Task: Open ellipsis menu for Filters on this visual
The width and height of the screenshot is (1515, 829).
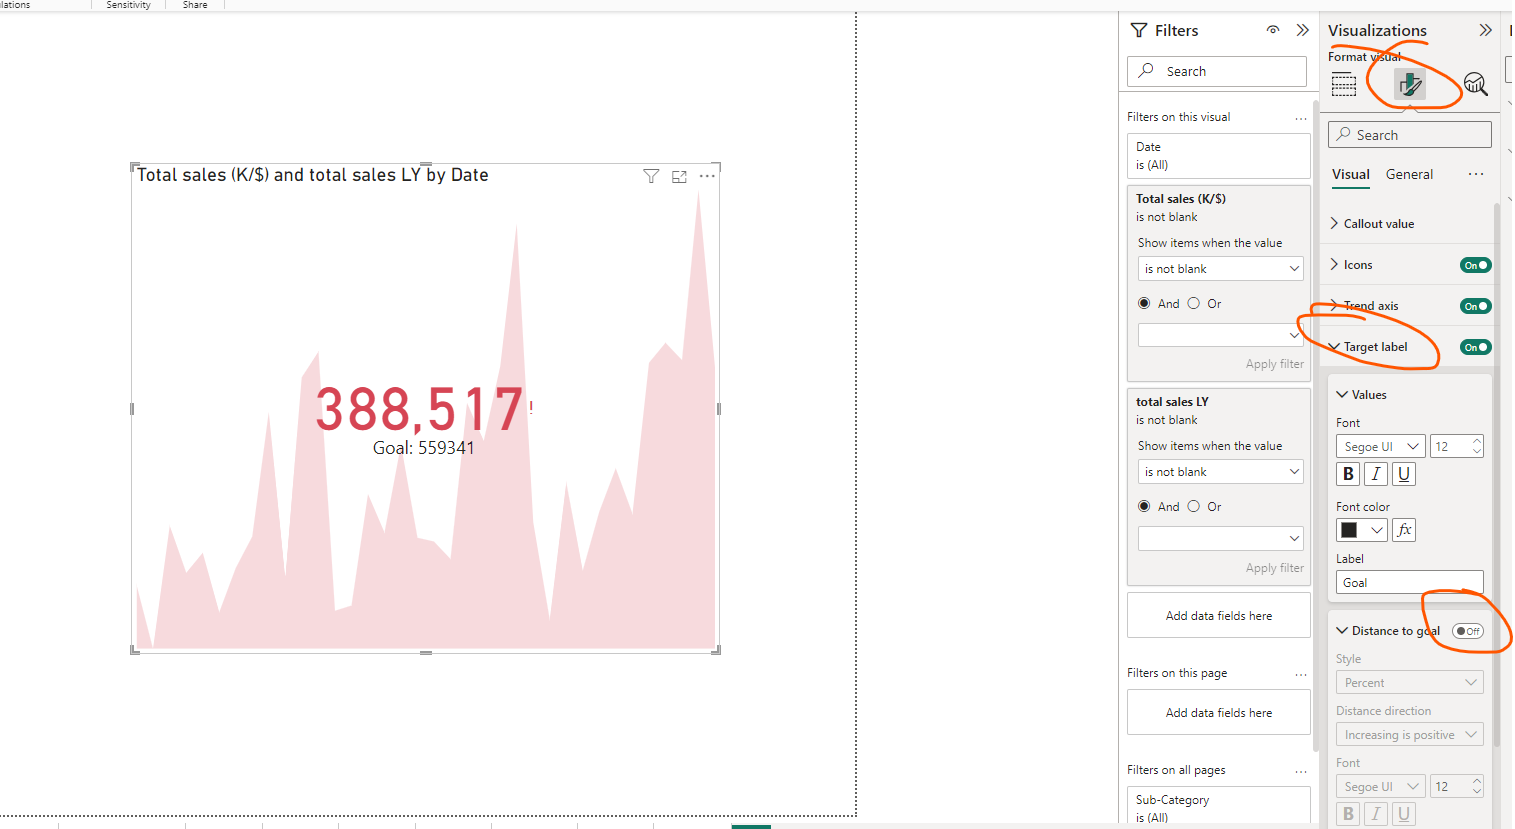Action: (1301, 118)
